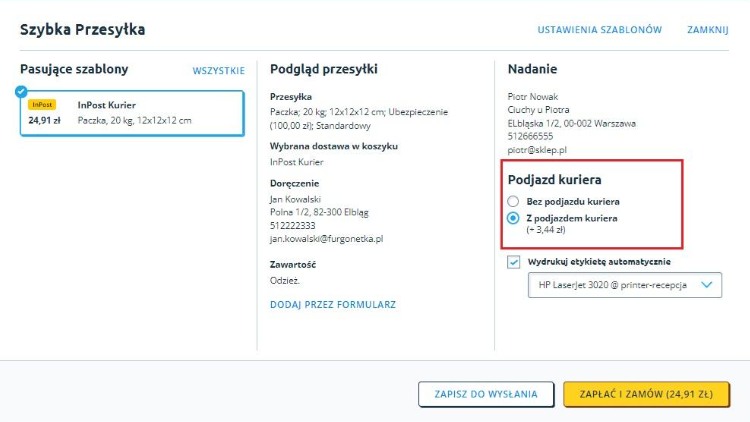Click the 24,91 zł price on template
Screen dimensions: 750x422
click(44, 120)
